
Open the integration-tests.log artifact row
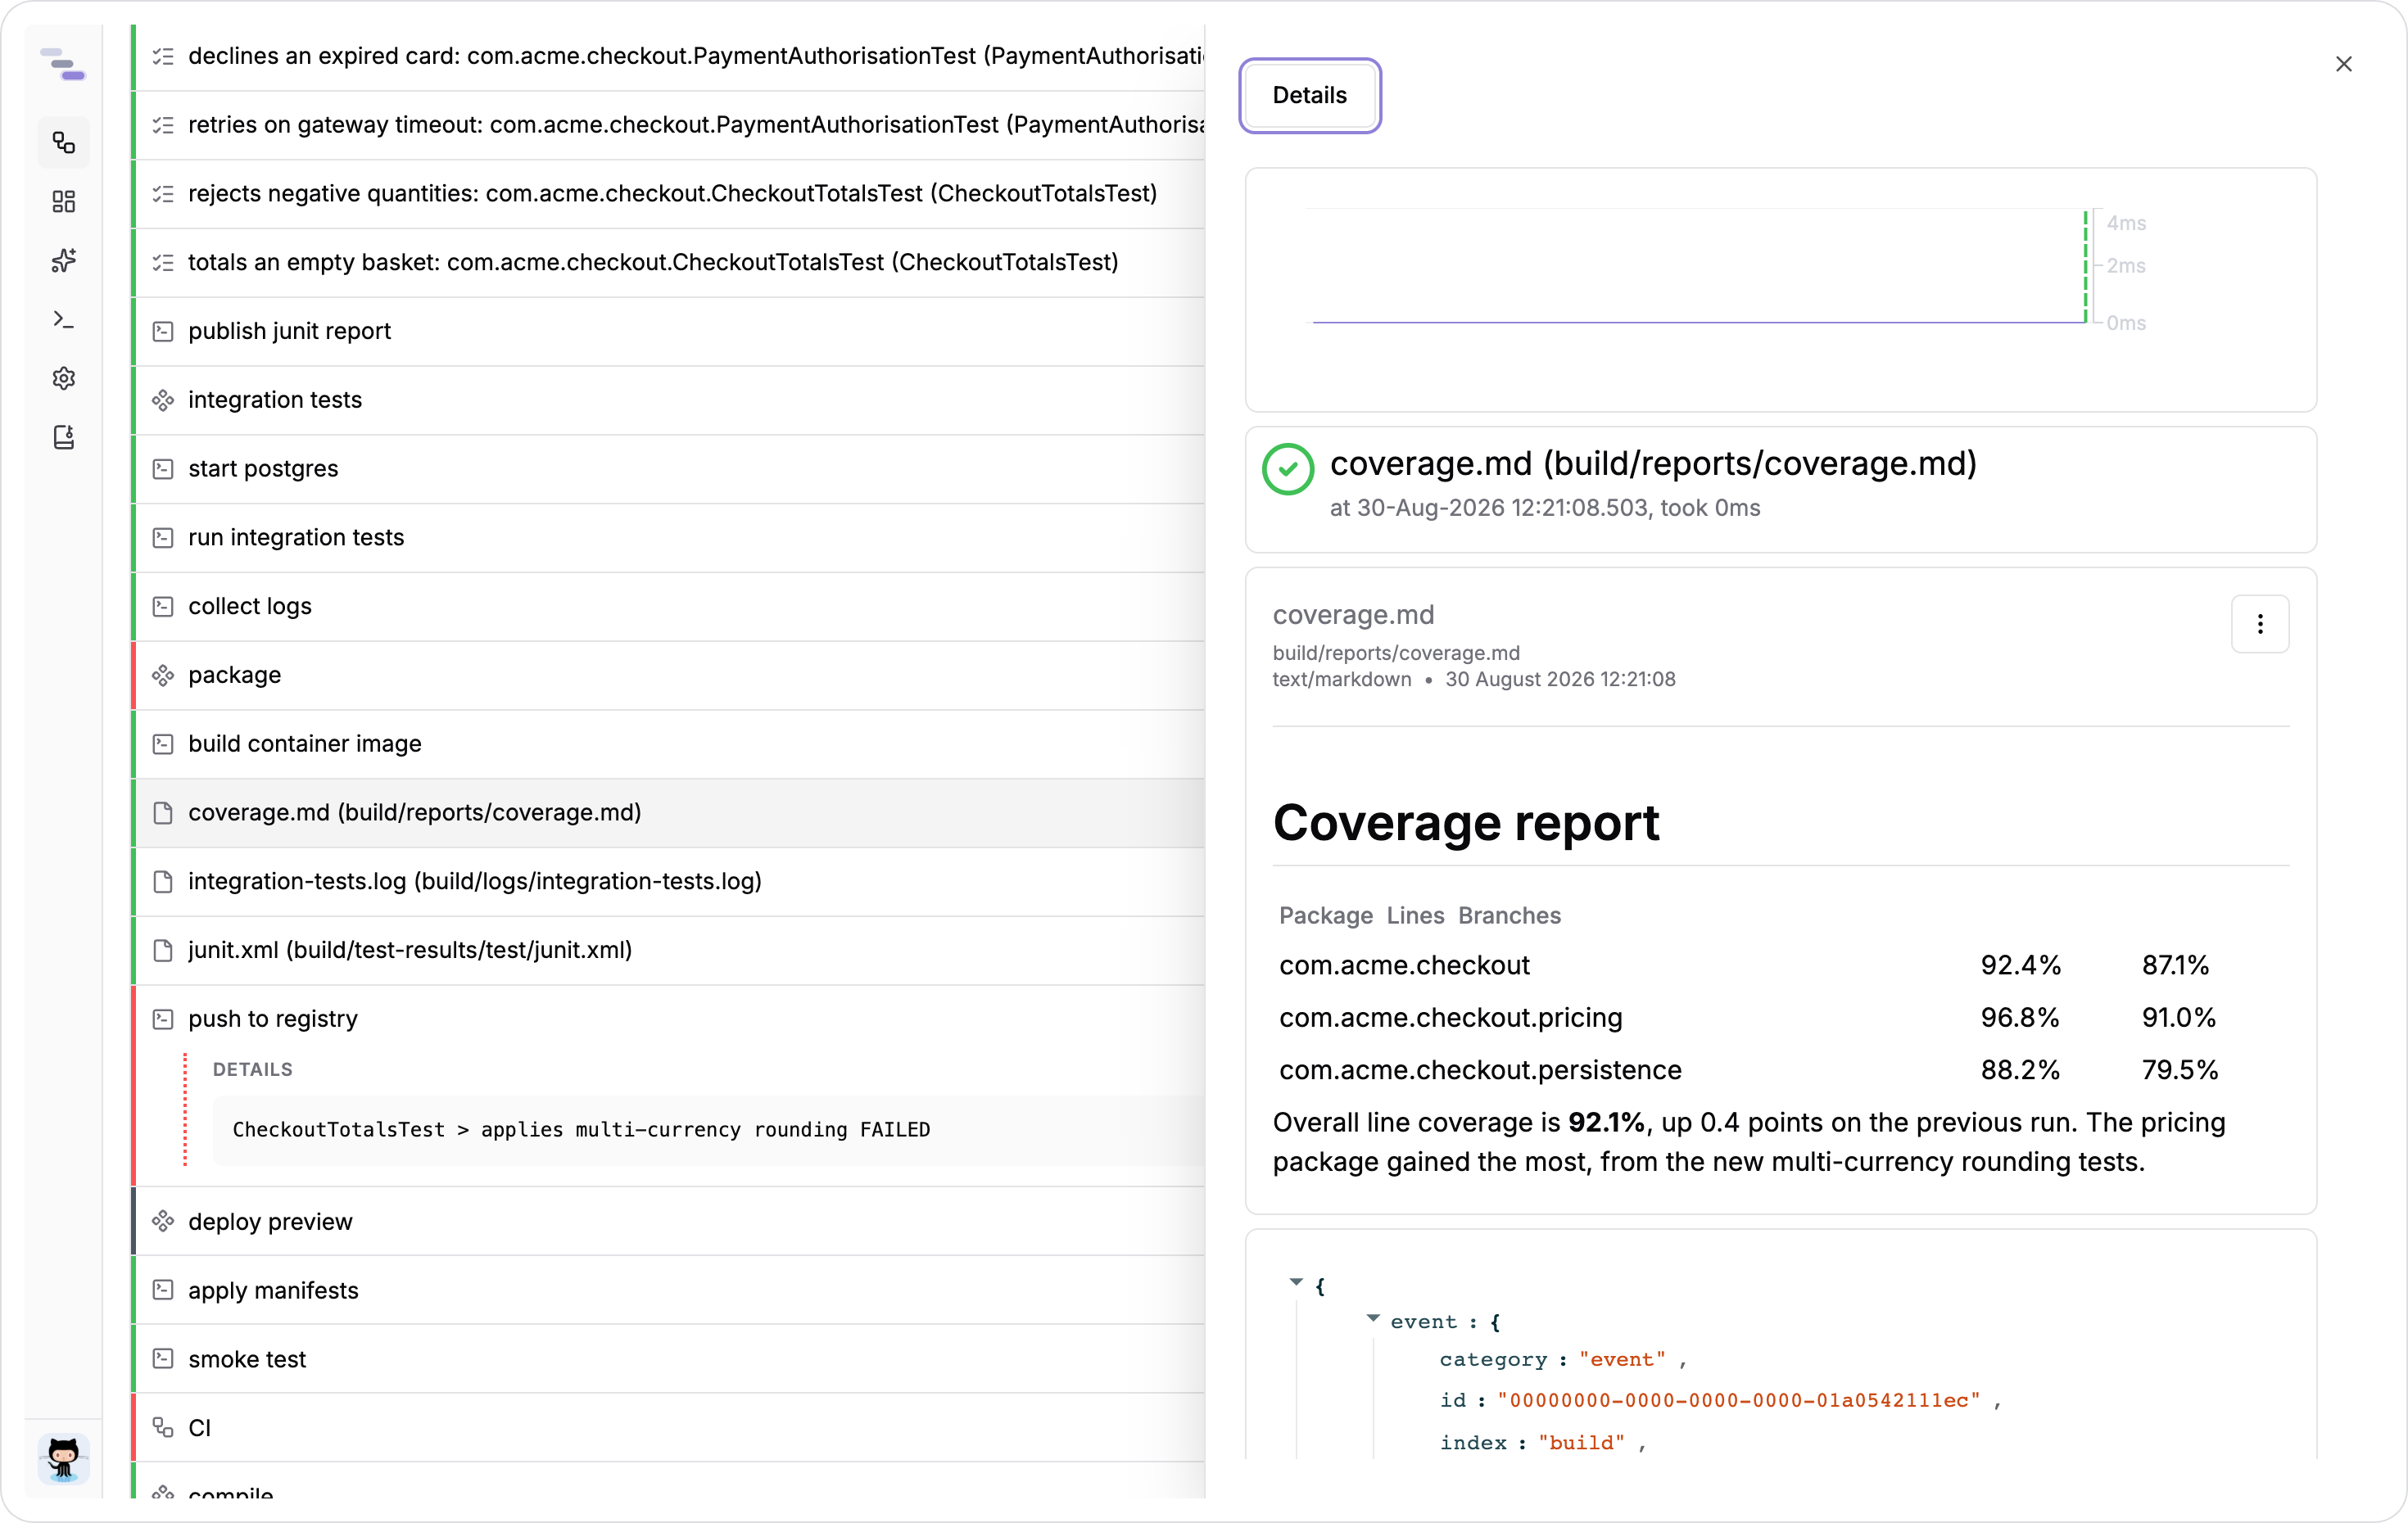coord(669,882)
